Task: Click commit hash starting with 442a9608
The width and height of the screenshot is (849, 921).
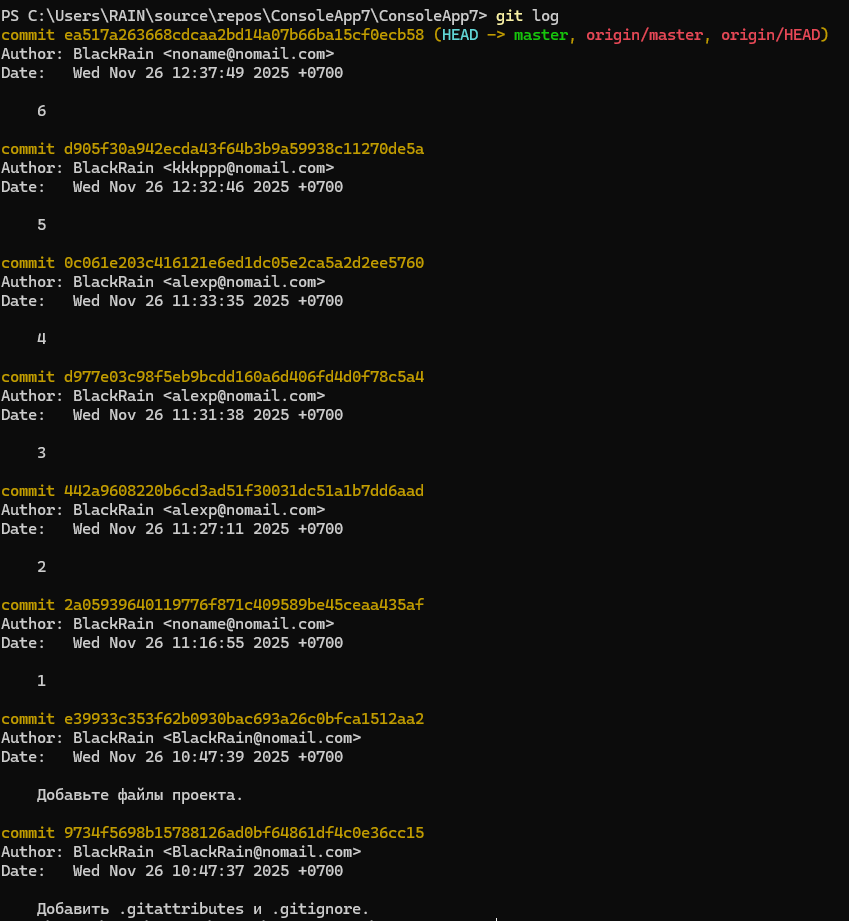Action: 244,491
